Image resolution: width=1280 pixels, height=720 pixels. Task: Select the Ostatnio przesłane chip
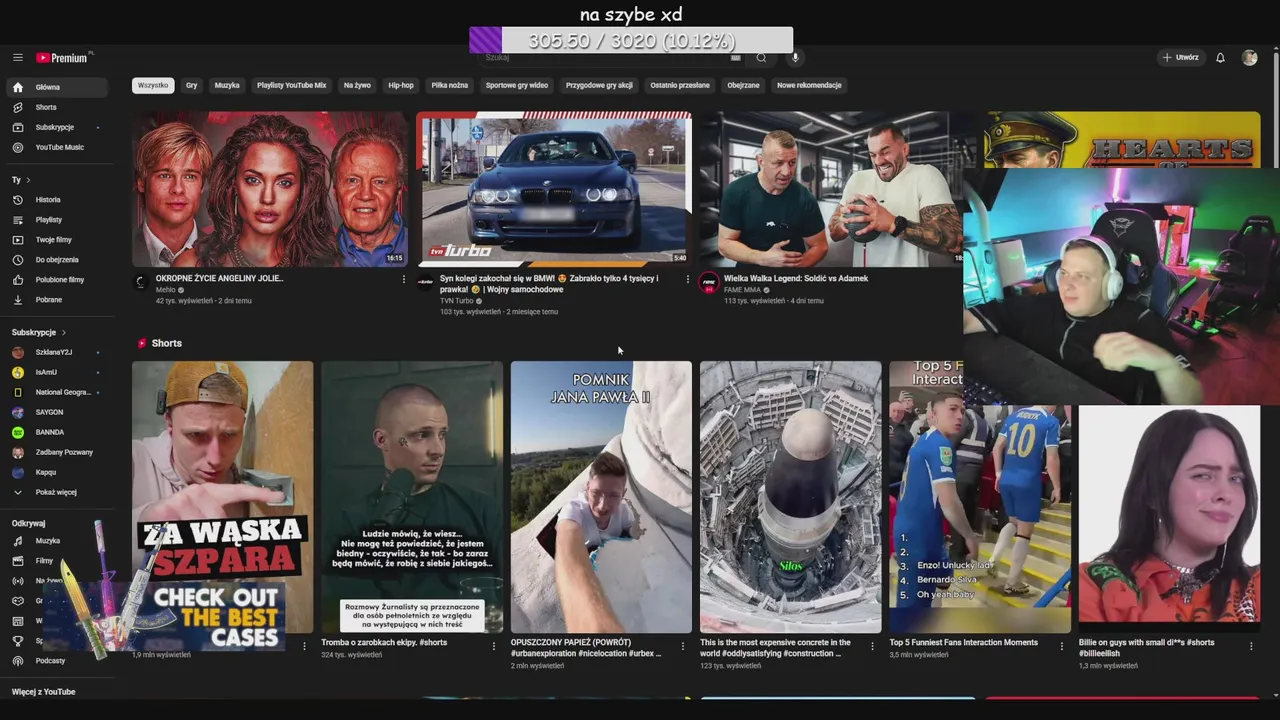click(x=680, y=85)
